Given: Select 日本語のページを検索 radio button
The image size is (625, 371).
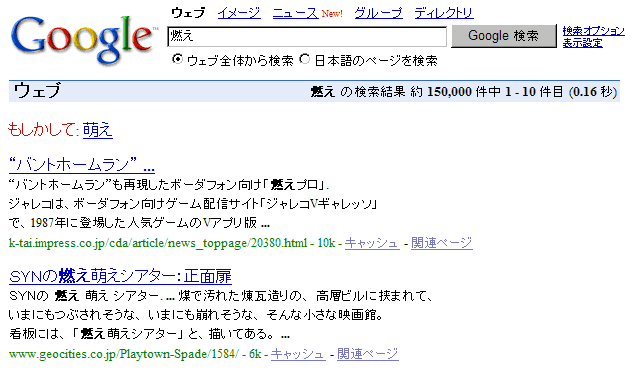Looking at the screenshot, I should coord(305,59).
